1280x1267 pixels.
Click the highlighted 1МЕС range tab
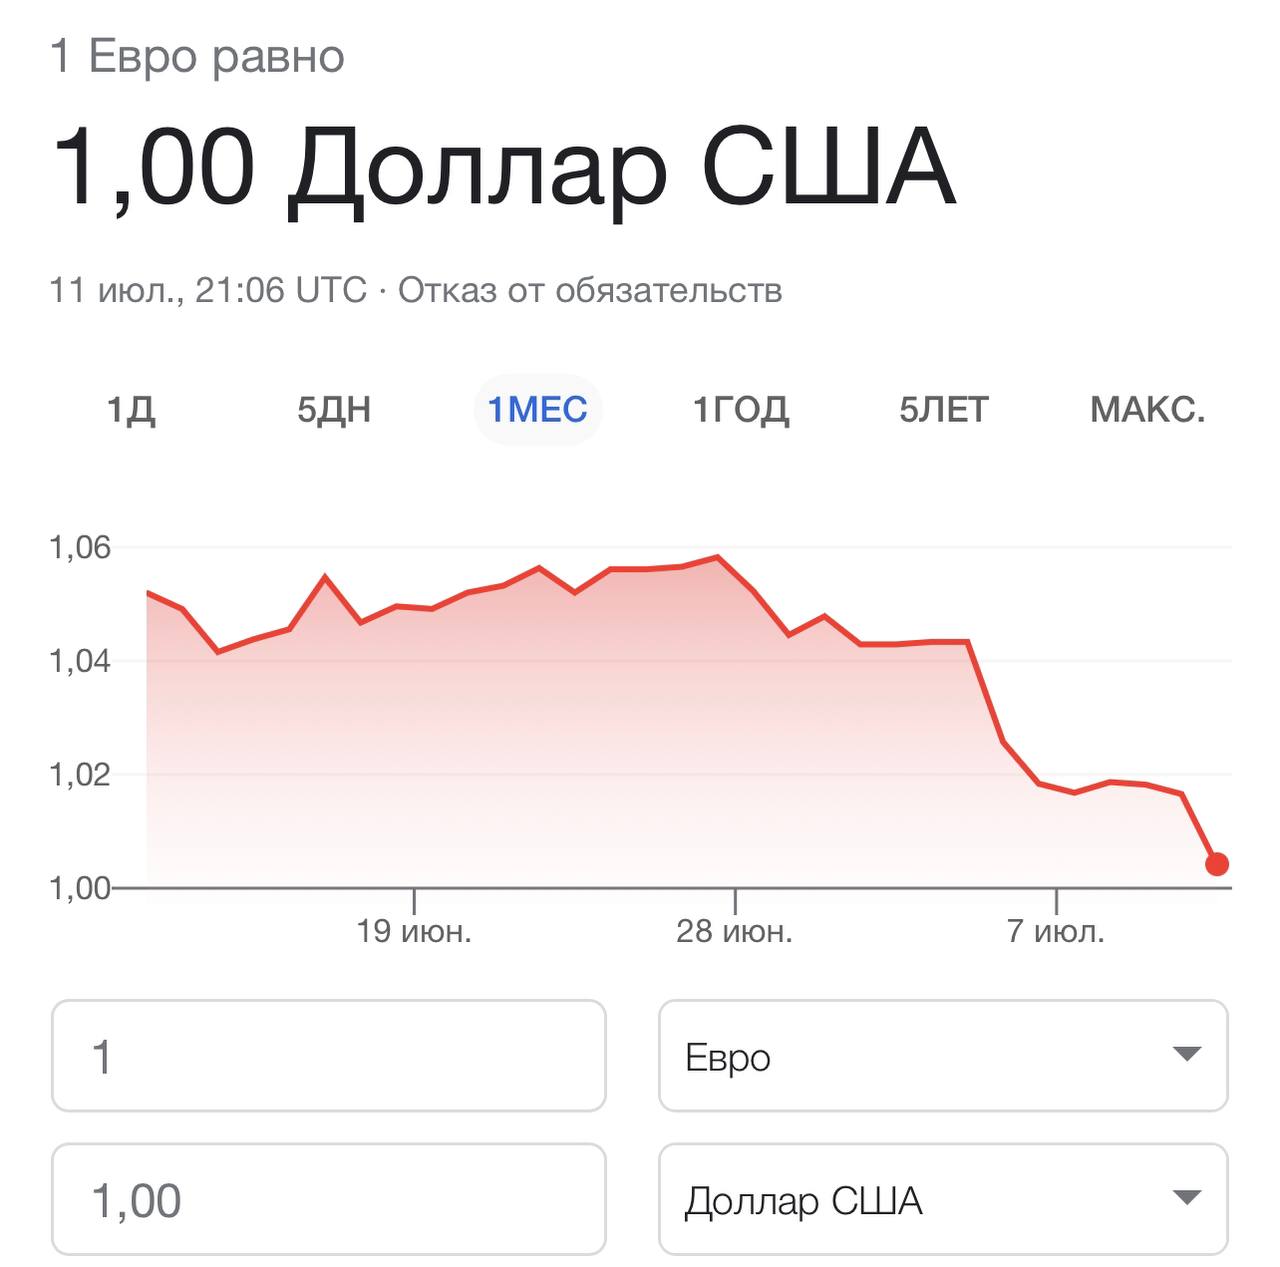click(537, 410)
